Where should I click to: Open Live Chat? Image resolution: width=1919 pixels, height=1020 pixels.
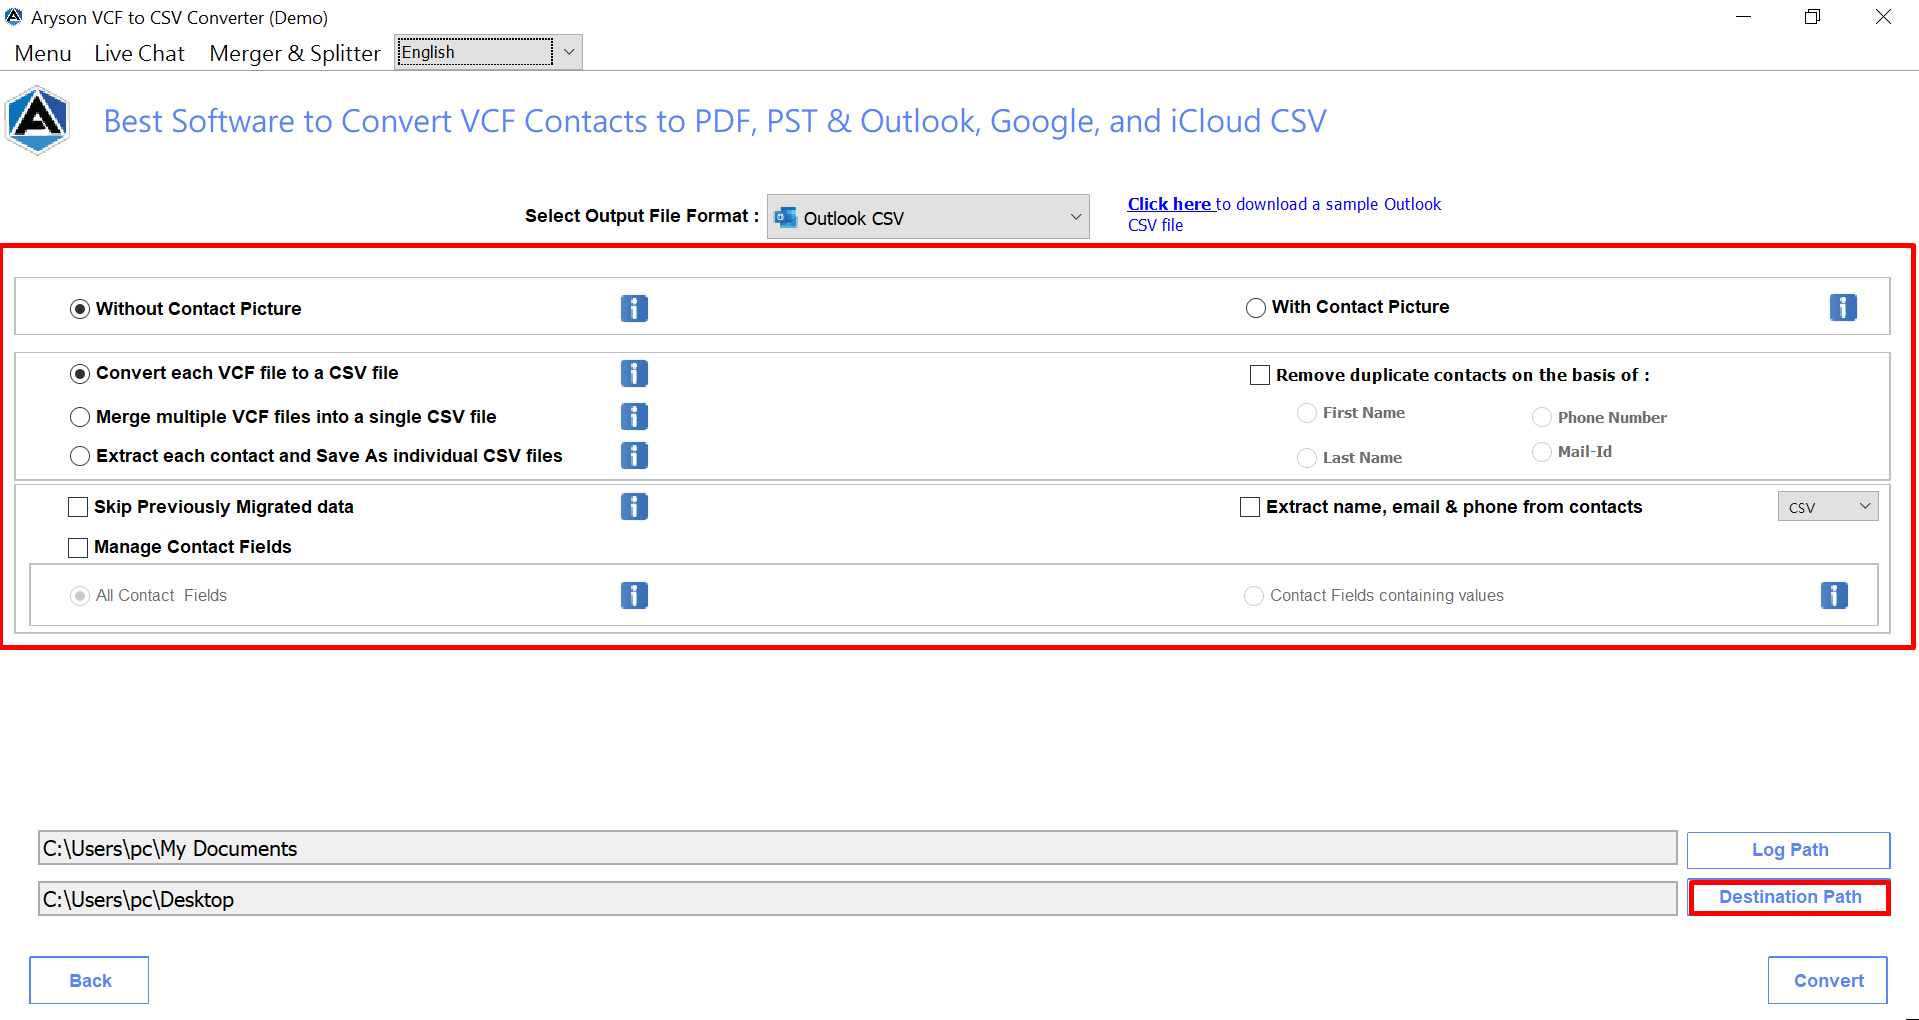(140, 53)
